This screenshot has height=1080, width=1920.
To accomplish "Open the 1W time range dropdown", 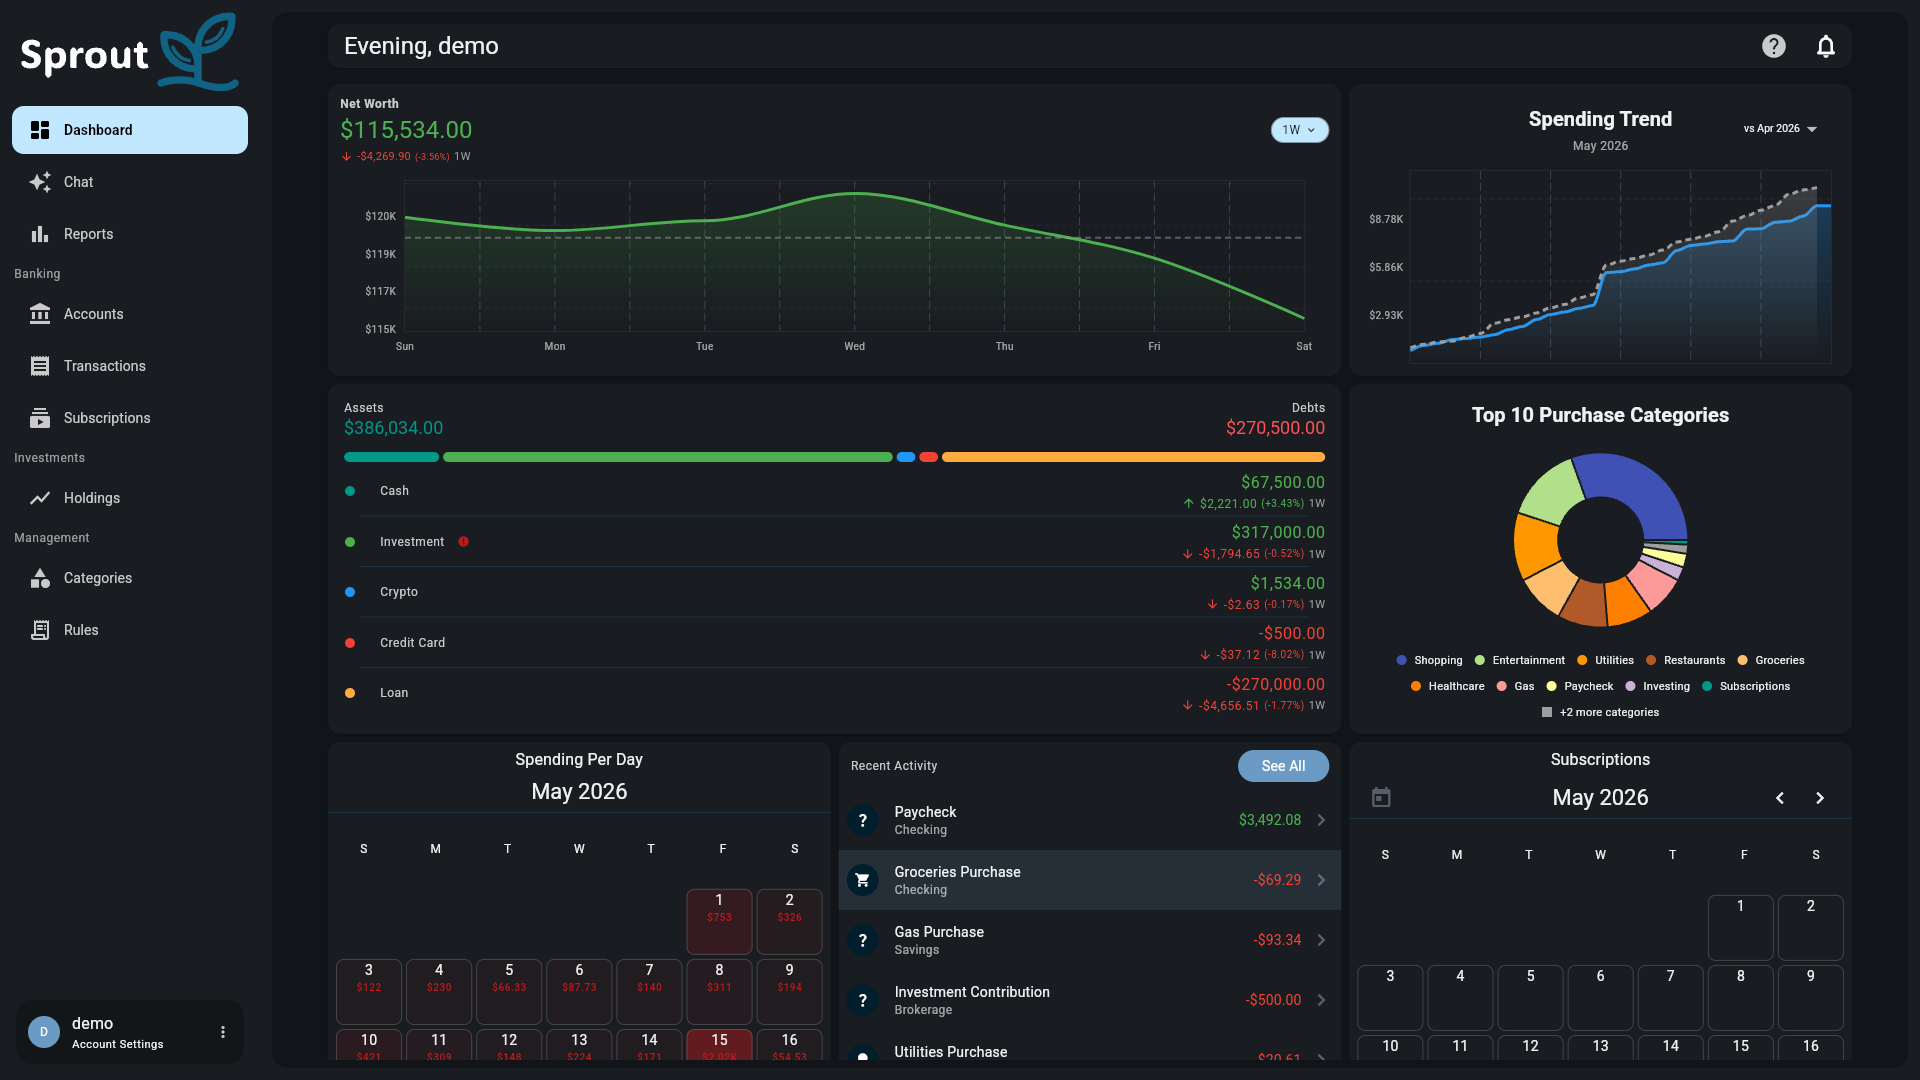I will click(1299, 130).
